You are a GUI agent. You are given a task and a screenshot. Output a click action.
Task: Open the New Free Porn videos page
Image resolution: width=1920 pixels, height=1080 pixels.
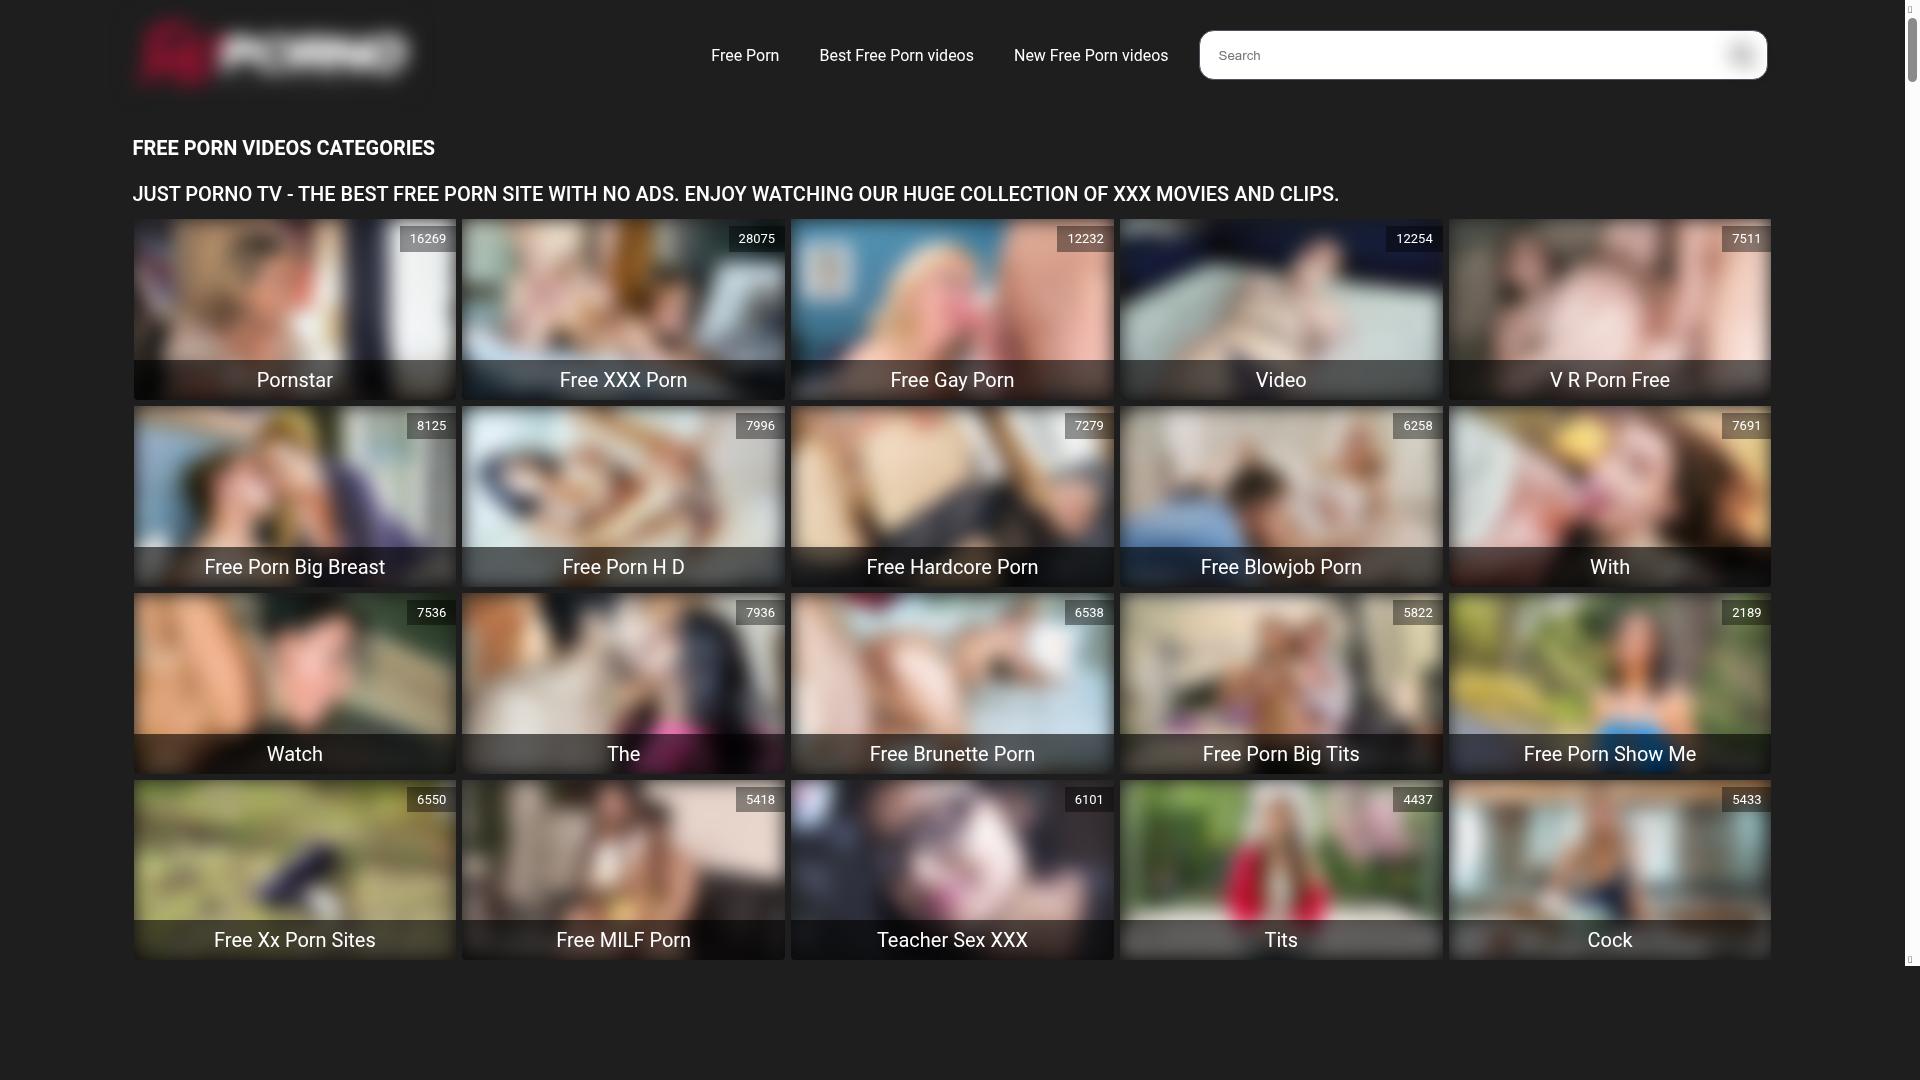pyautogui.click(x=1090, y=55)
